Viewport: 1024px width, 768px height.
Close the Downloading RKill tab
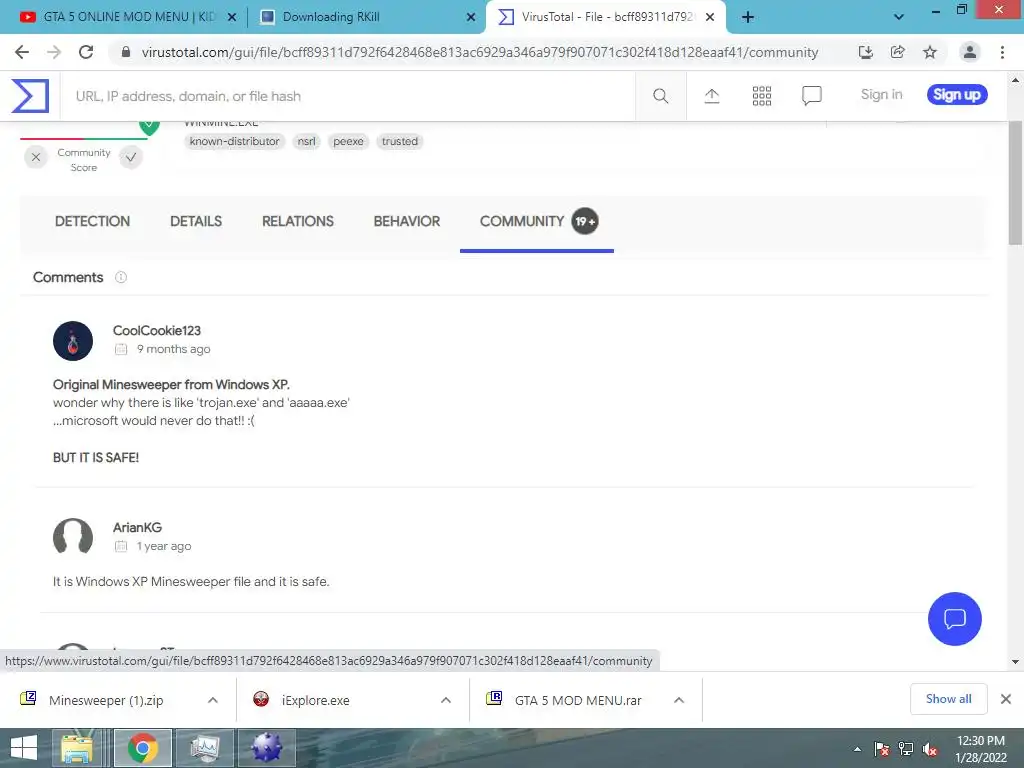click(471, 17)
